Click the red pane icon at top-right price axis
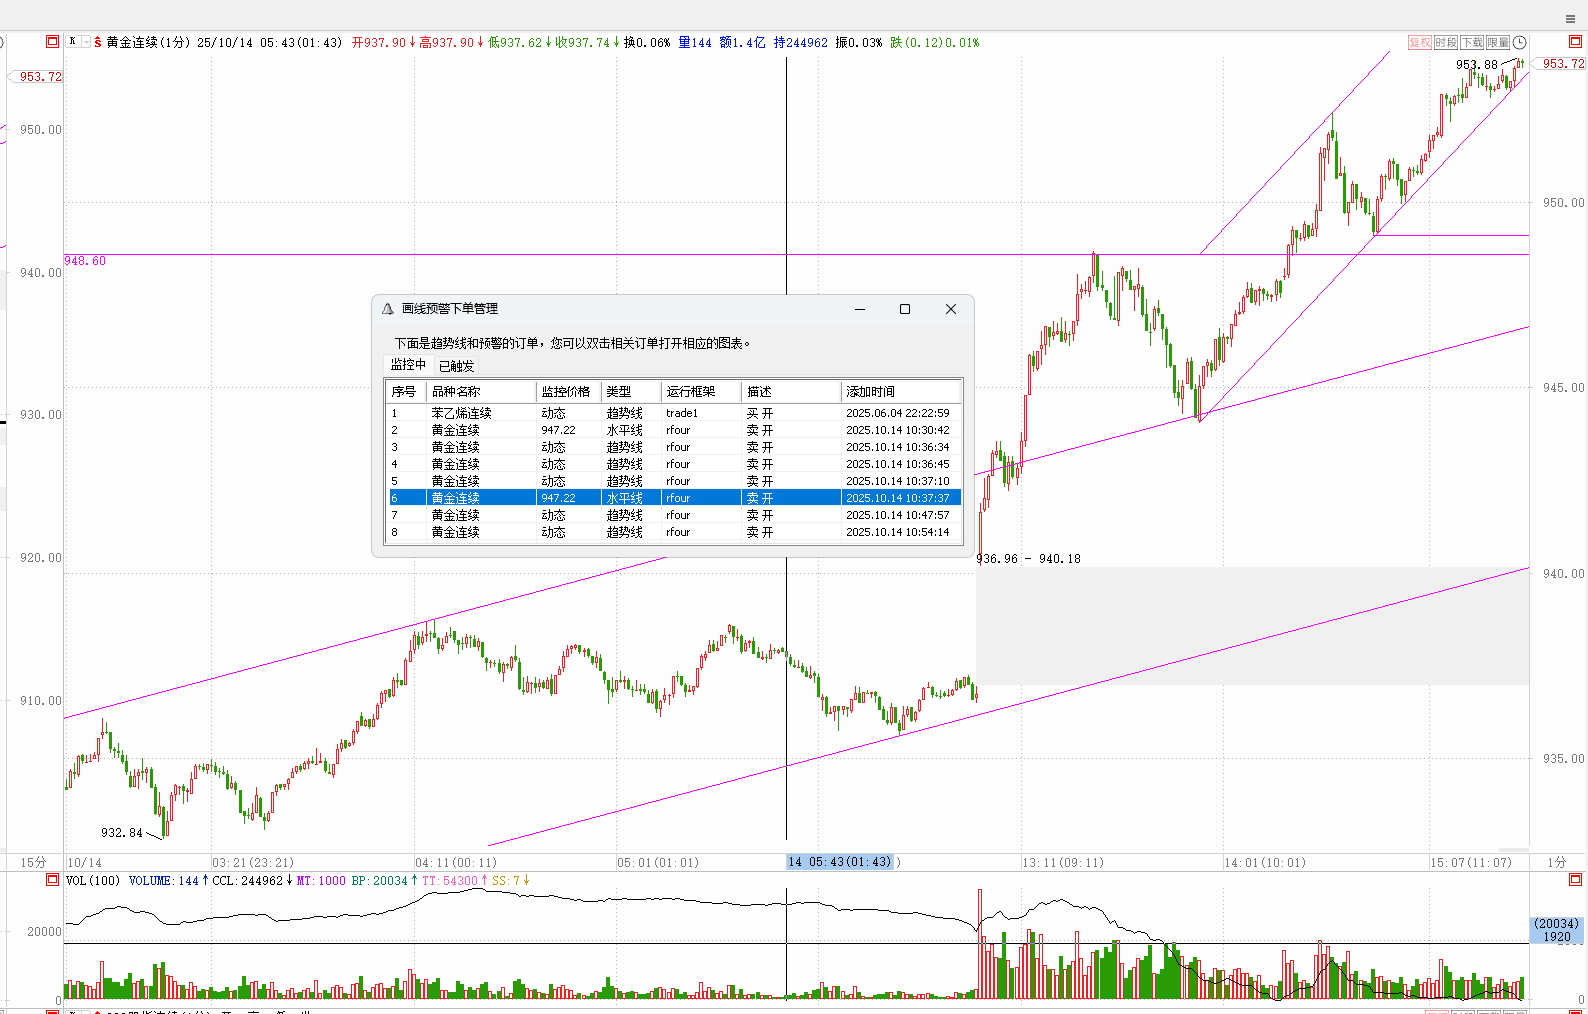Screen dimensions: 1588x1014 click(1575, 42)
